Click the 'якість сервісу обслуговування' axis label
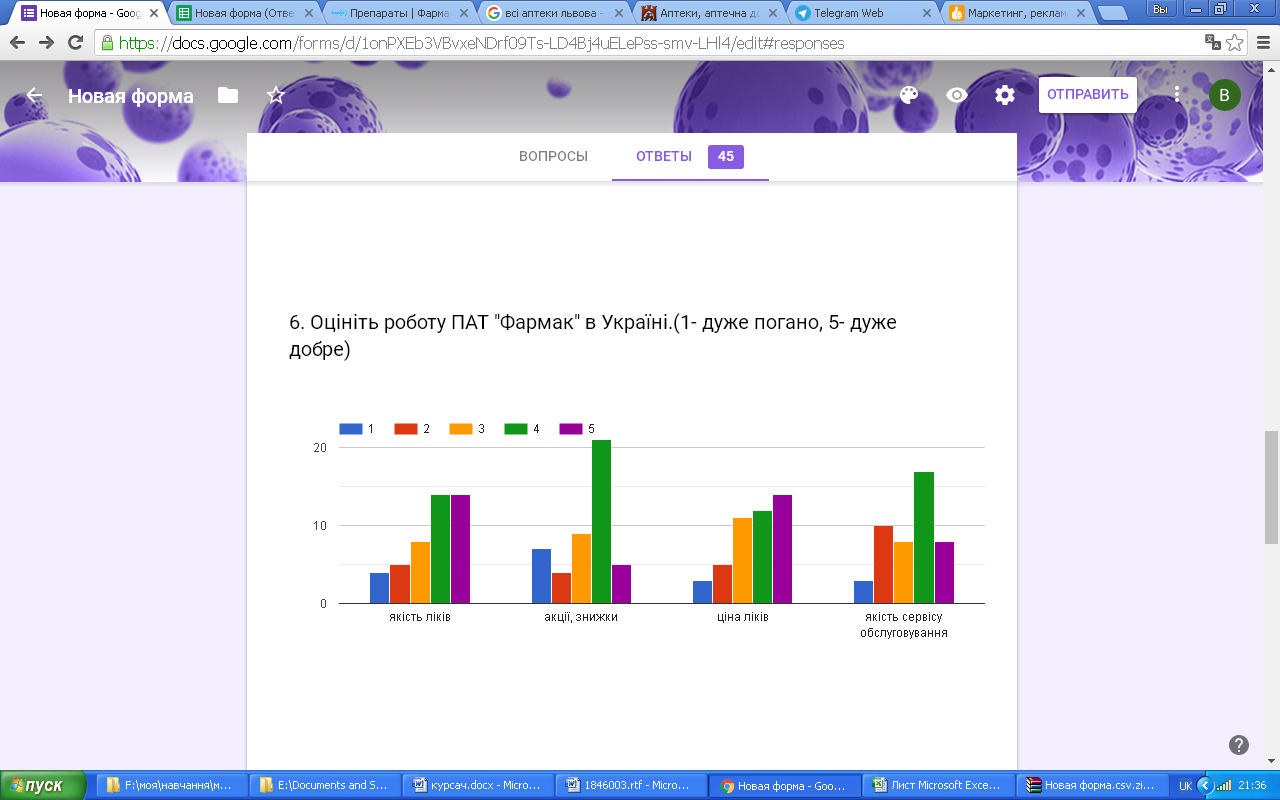1280x800 pixels. point(904,625)
